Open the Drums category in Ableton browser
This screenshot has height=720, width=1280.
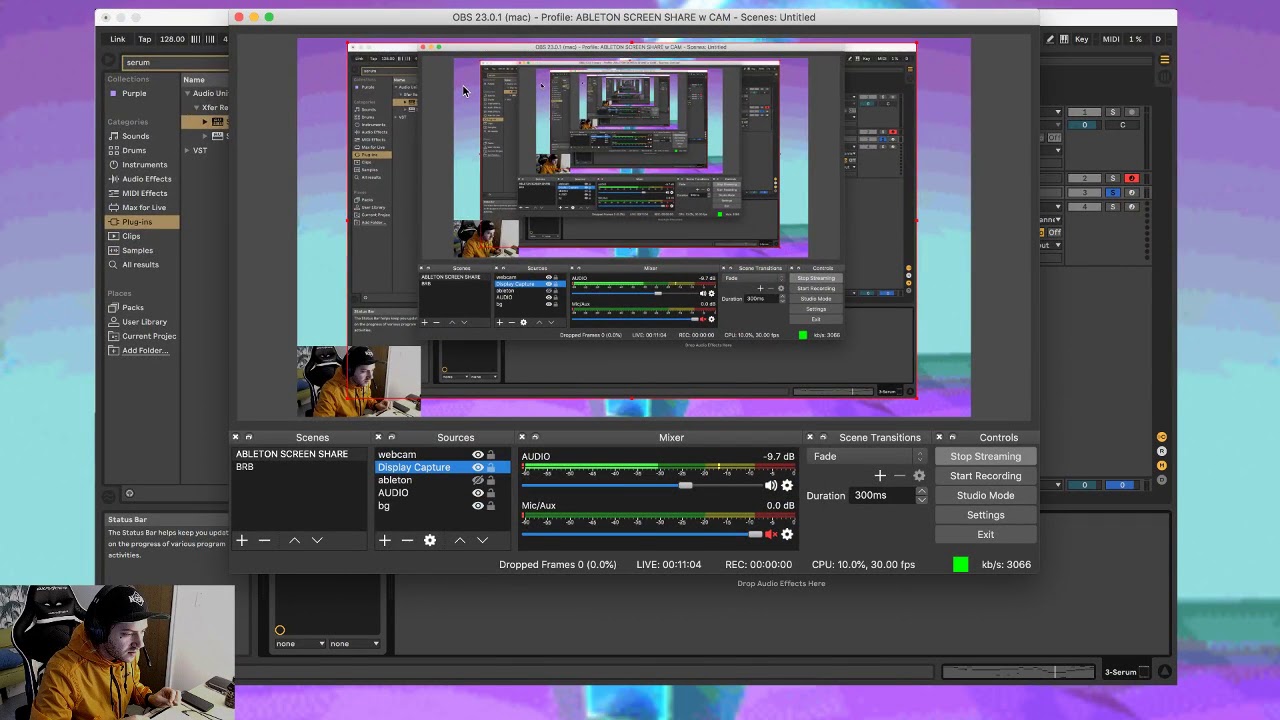click(x=133, y=150)
